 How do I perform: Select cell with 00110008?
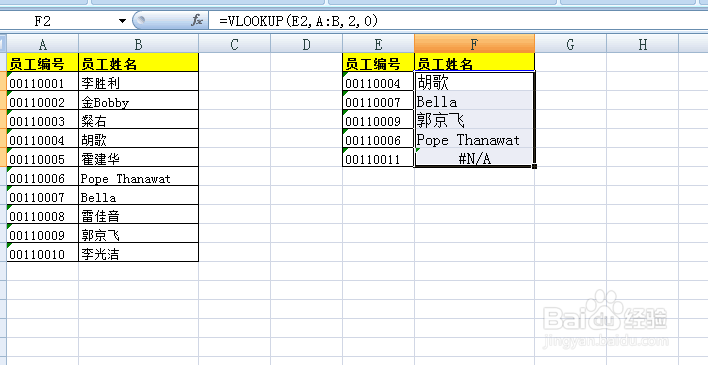pyautogui.click(x=42, y=214)
